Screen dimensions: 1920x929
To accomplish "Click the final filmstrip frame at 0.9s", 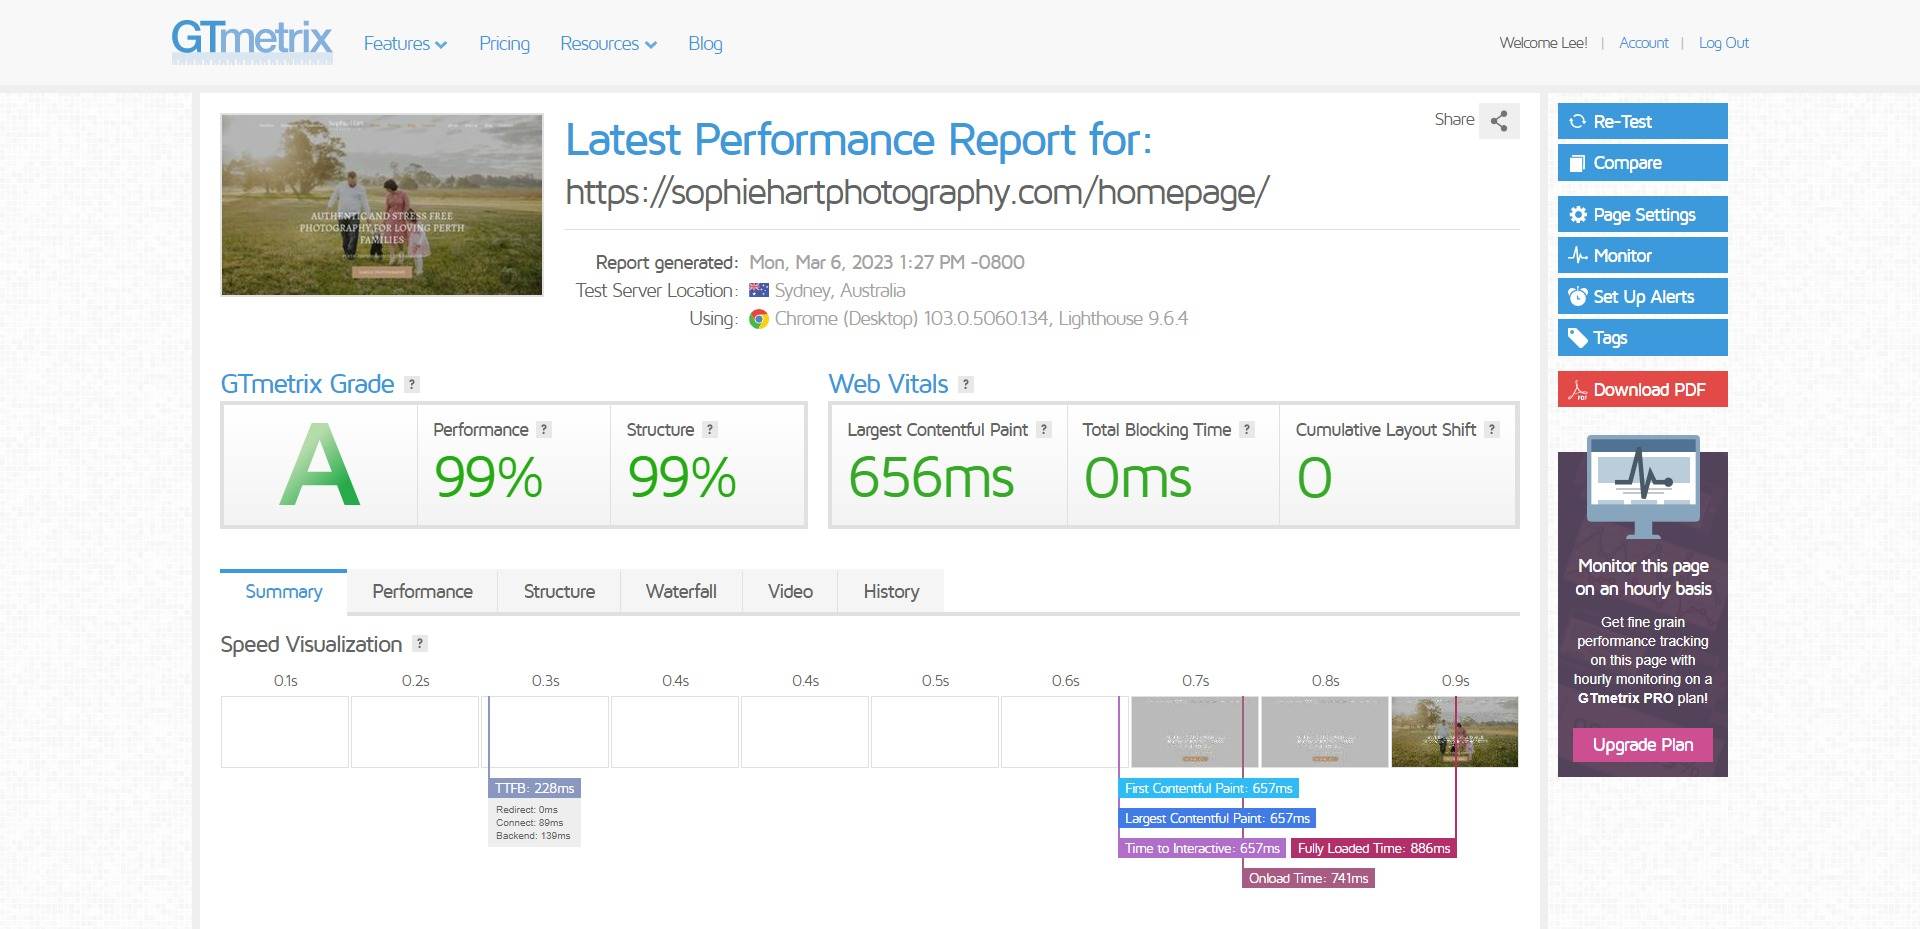I will [x=1455, y=732].
